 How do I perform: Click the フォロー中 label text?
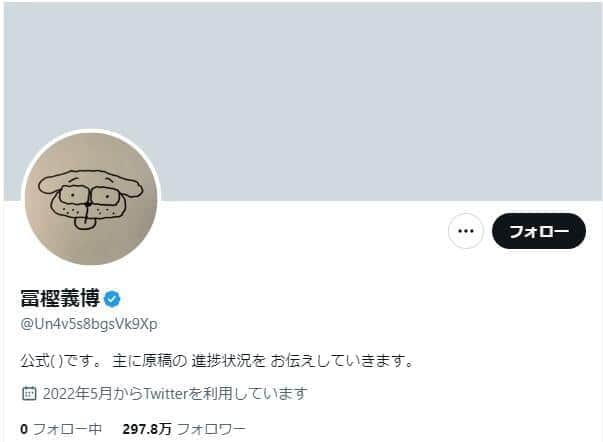[x=67, y=429]
